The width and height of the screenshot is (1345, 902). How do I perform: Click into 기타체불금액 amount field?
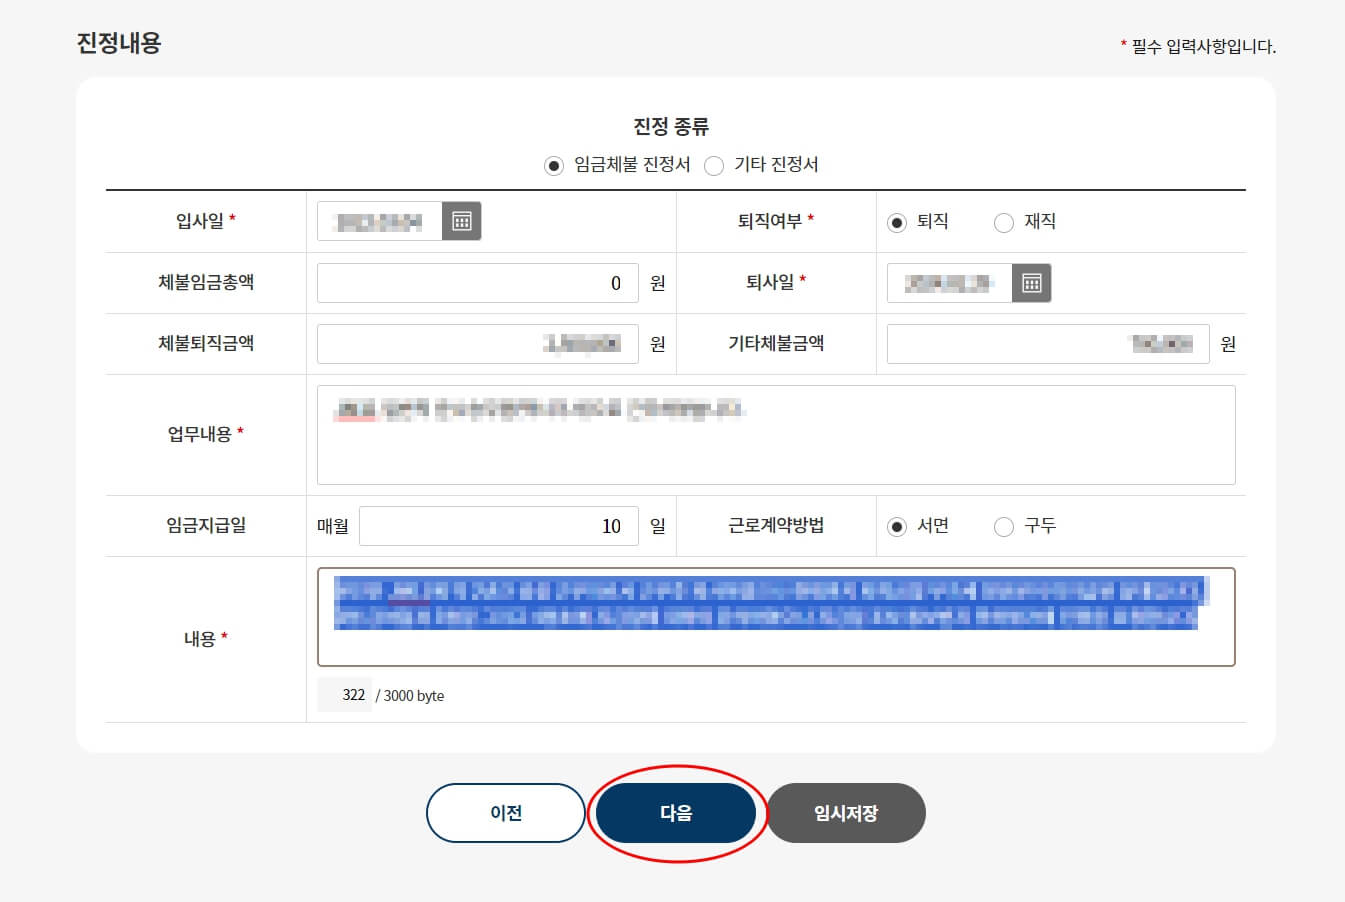[x=1048, y=344]
